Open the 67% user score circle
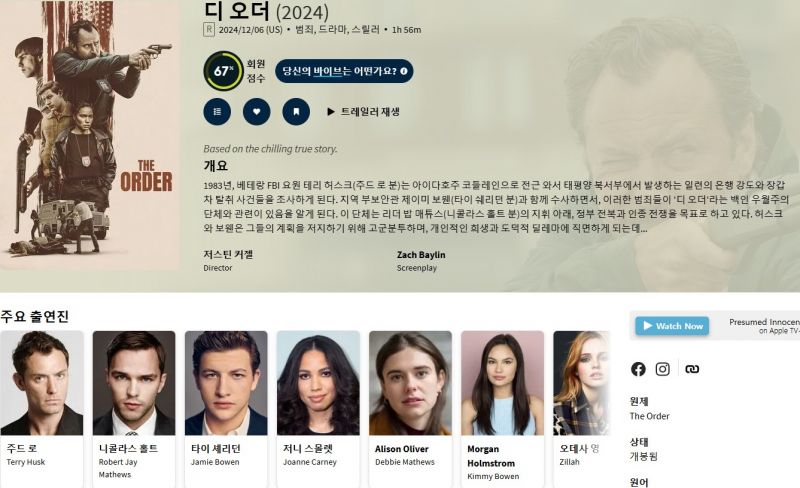Image resolution: width=800 pixels, height=488 pixels. point(223,71)
